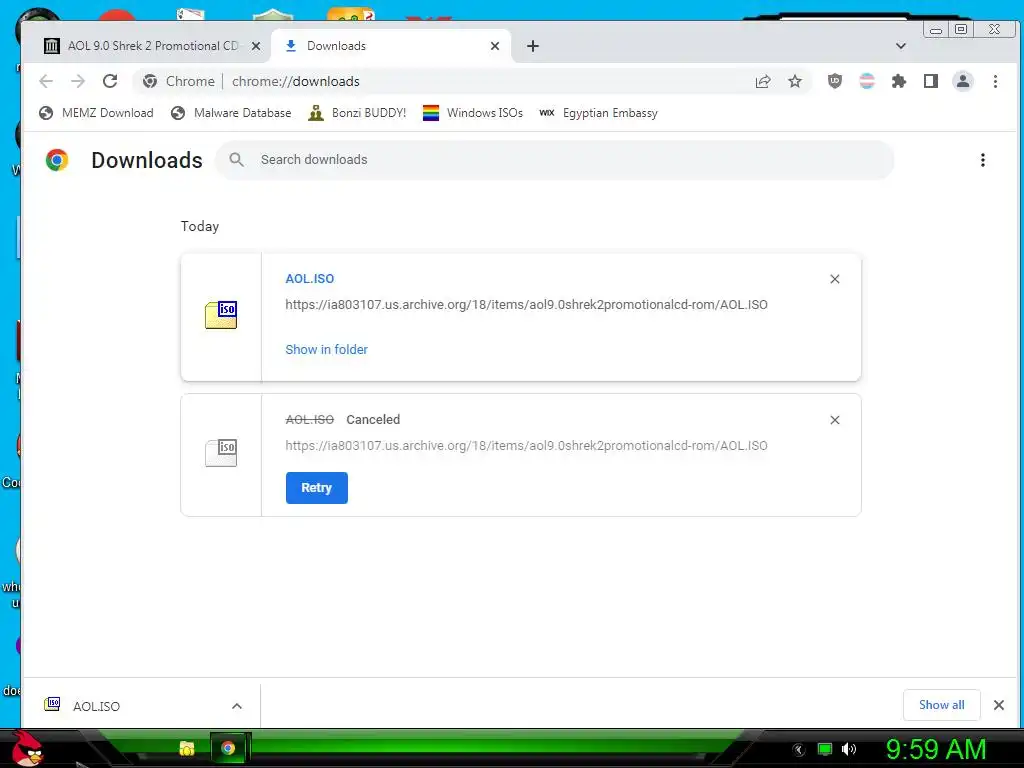Viewport: 1024px width, 768px height.
Task: Click Show in folder link
Action: pyautogui.click(x=327, y=349)
